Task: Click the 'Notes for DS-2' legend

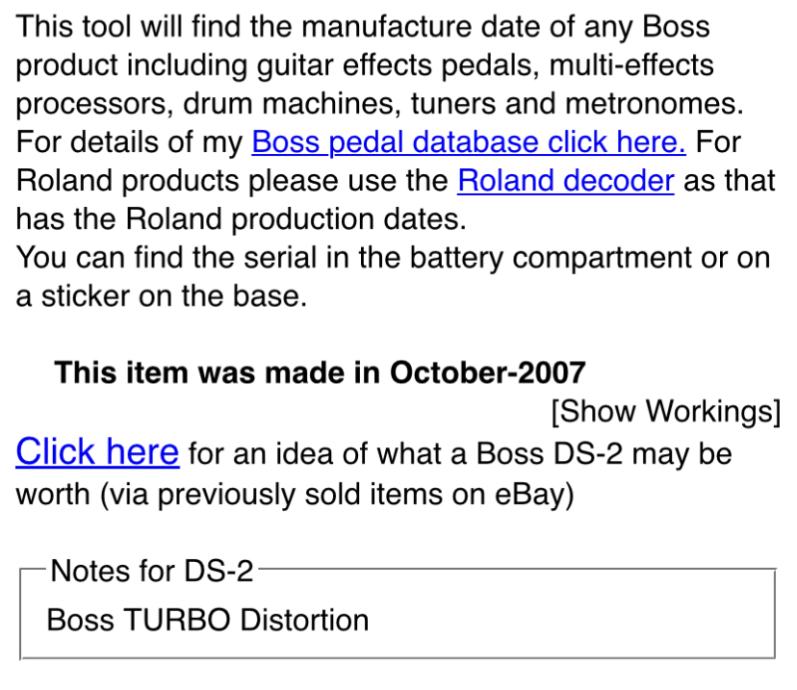Action: click(x=150, y=573)
